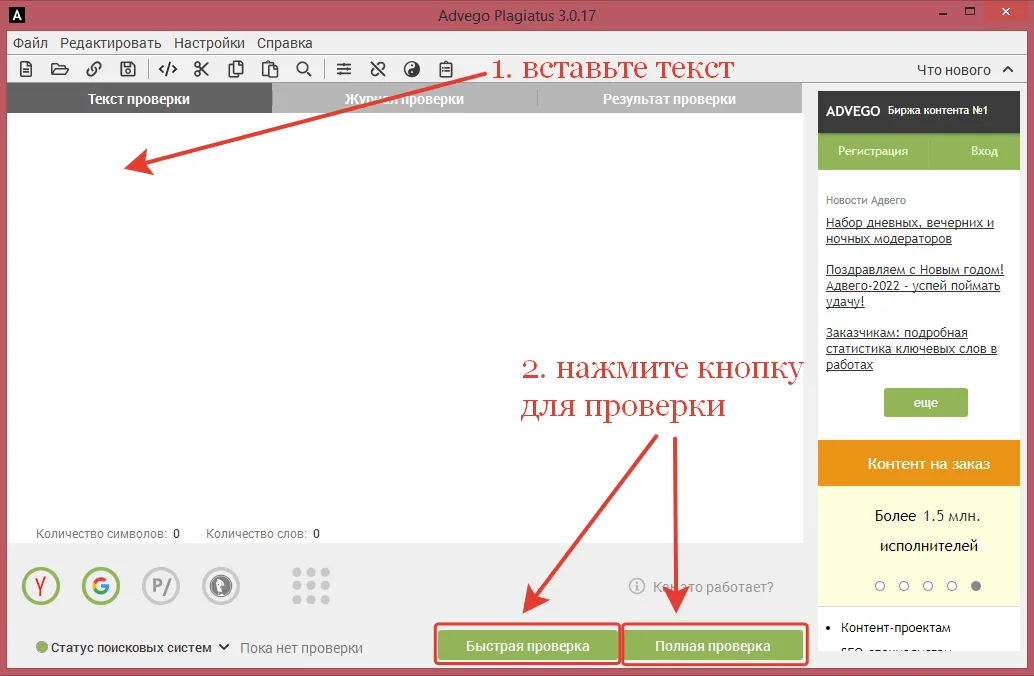
Task: Select the last carousel dot indicator
Action: (976, 586)
